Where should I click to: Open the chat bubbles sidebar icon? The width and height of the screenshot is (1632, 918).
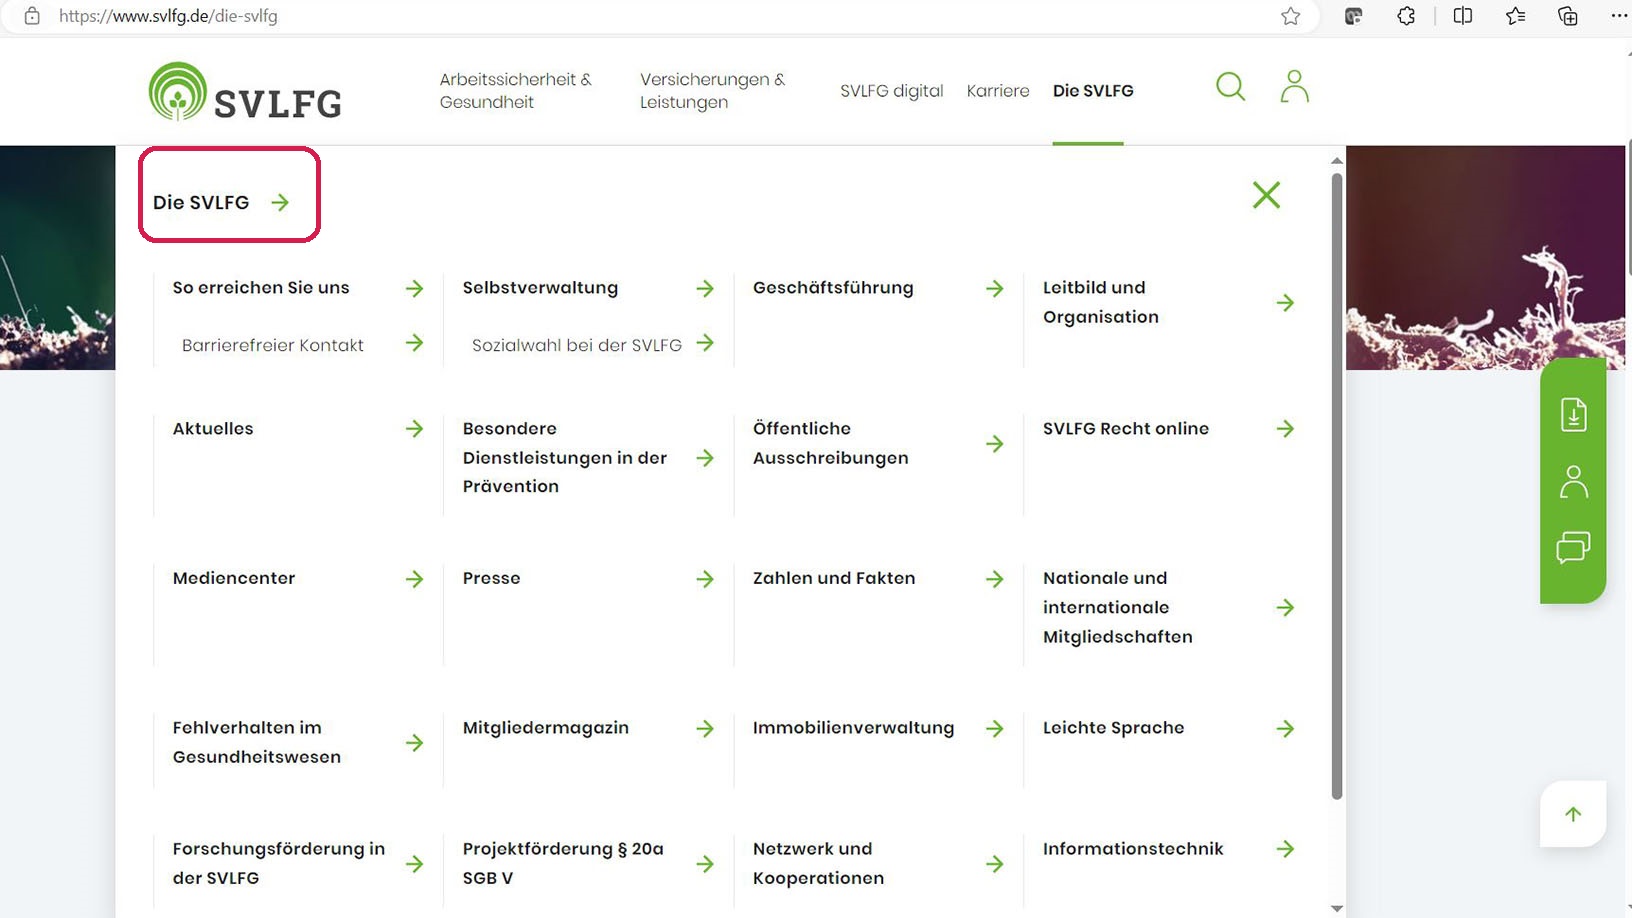pos(1573,548)
